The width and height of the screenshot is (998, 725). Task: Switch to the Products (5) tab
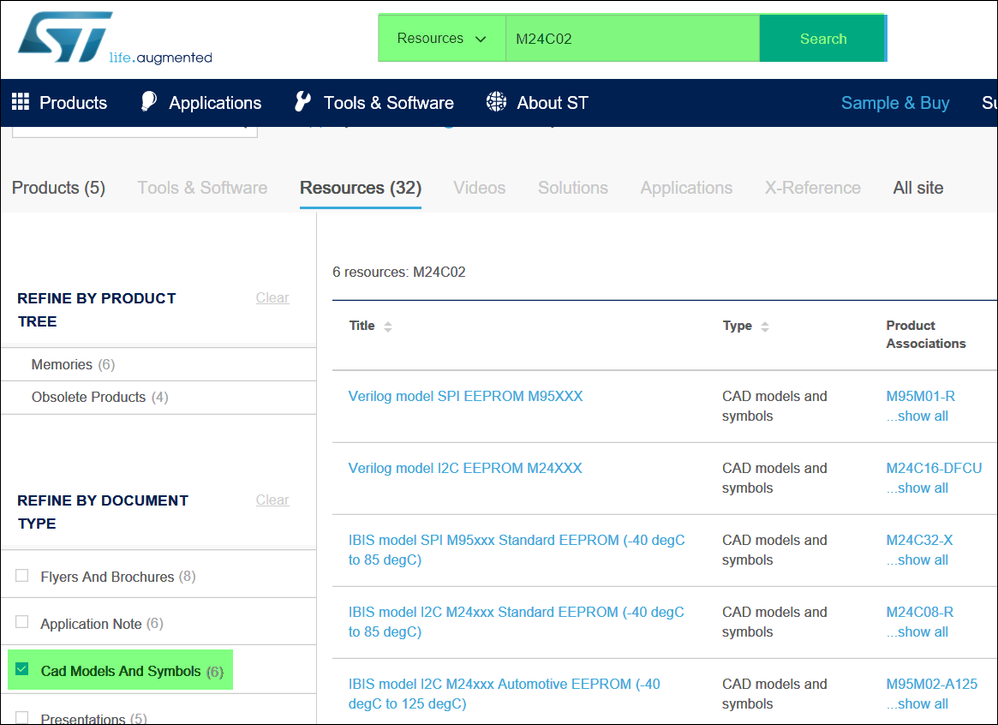click(x=59, y=188)
